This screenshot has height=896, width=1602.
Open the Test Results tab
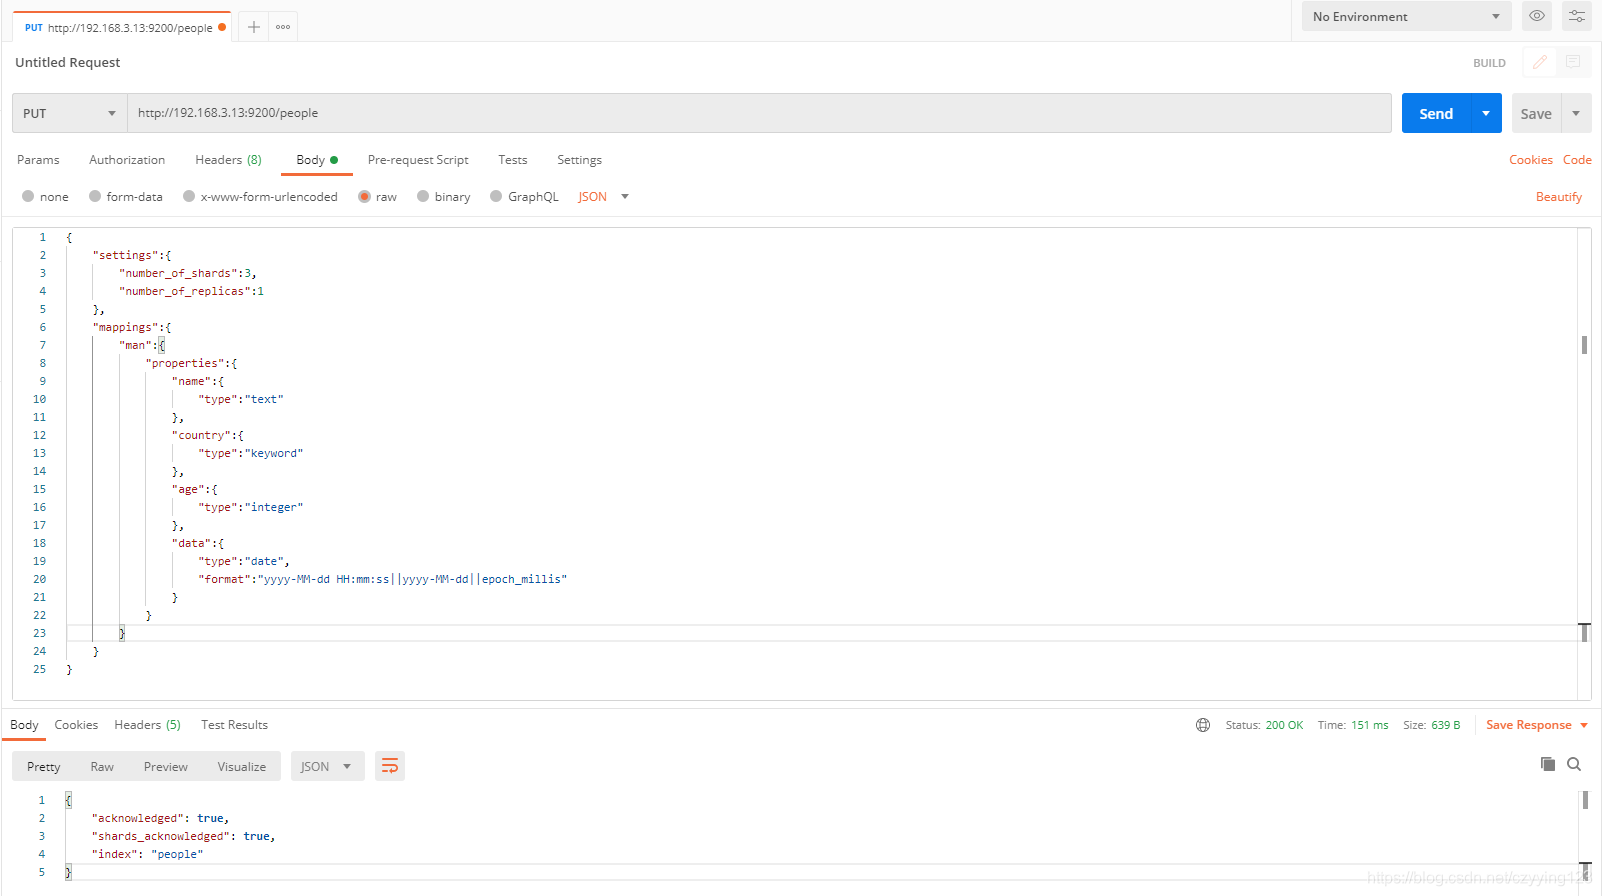(x=234, y=725)
